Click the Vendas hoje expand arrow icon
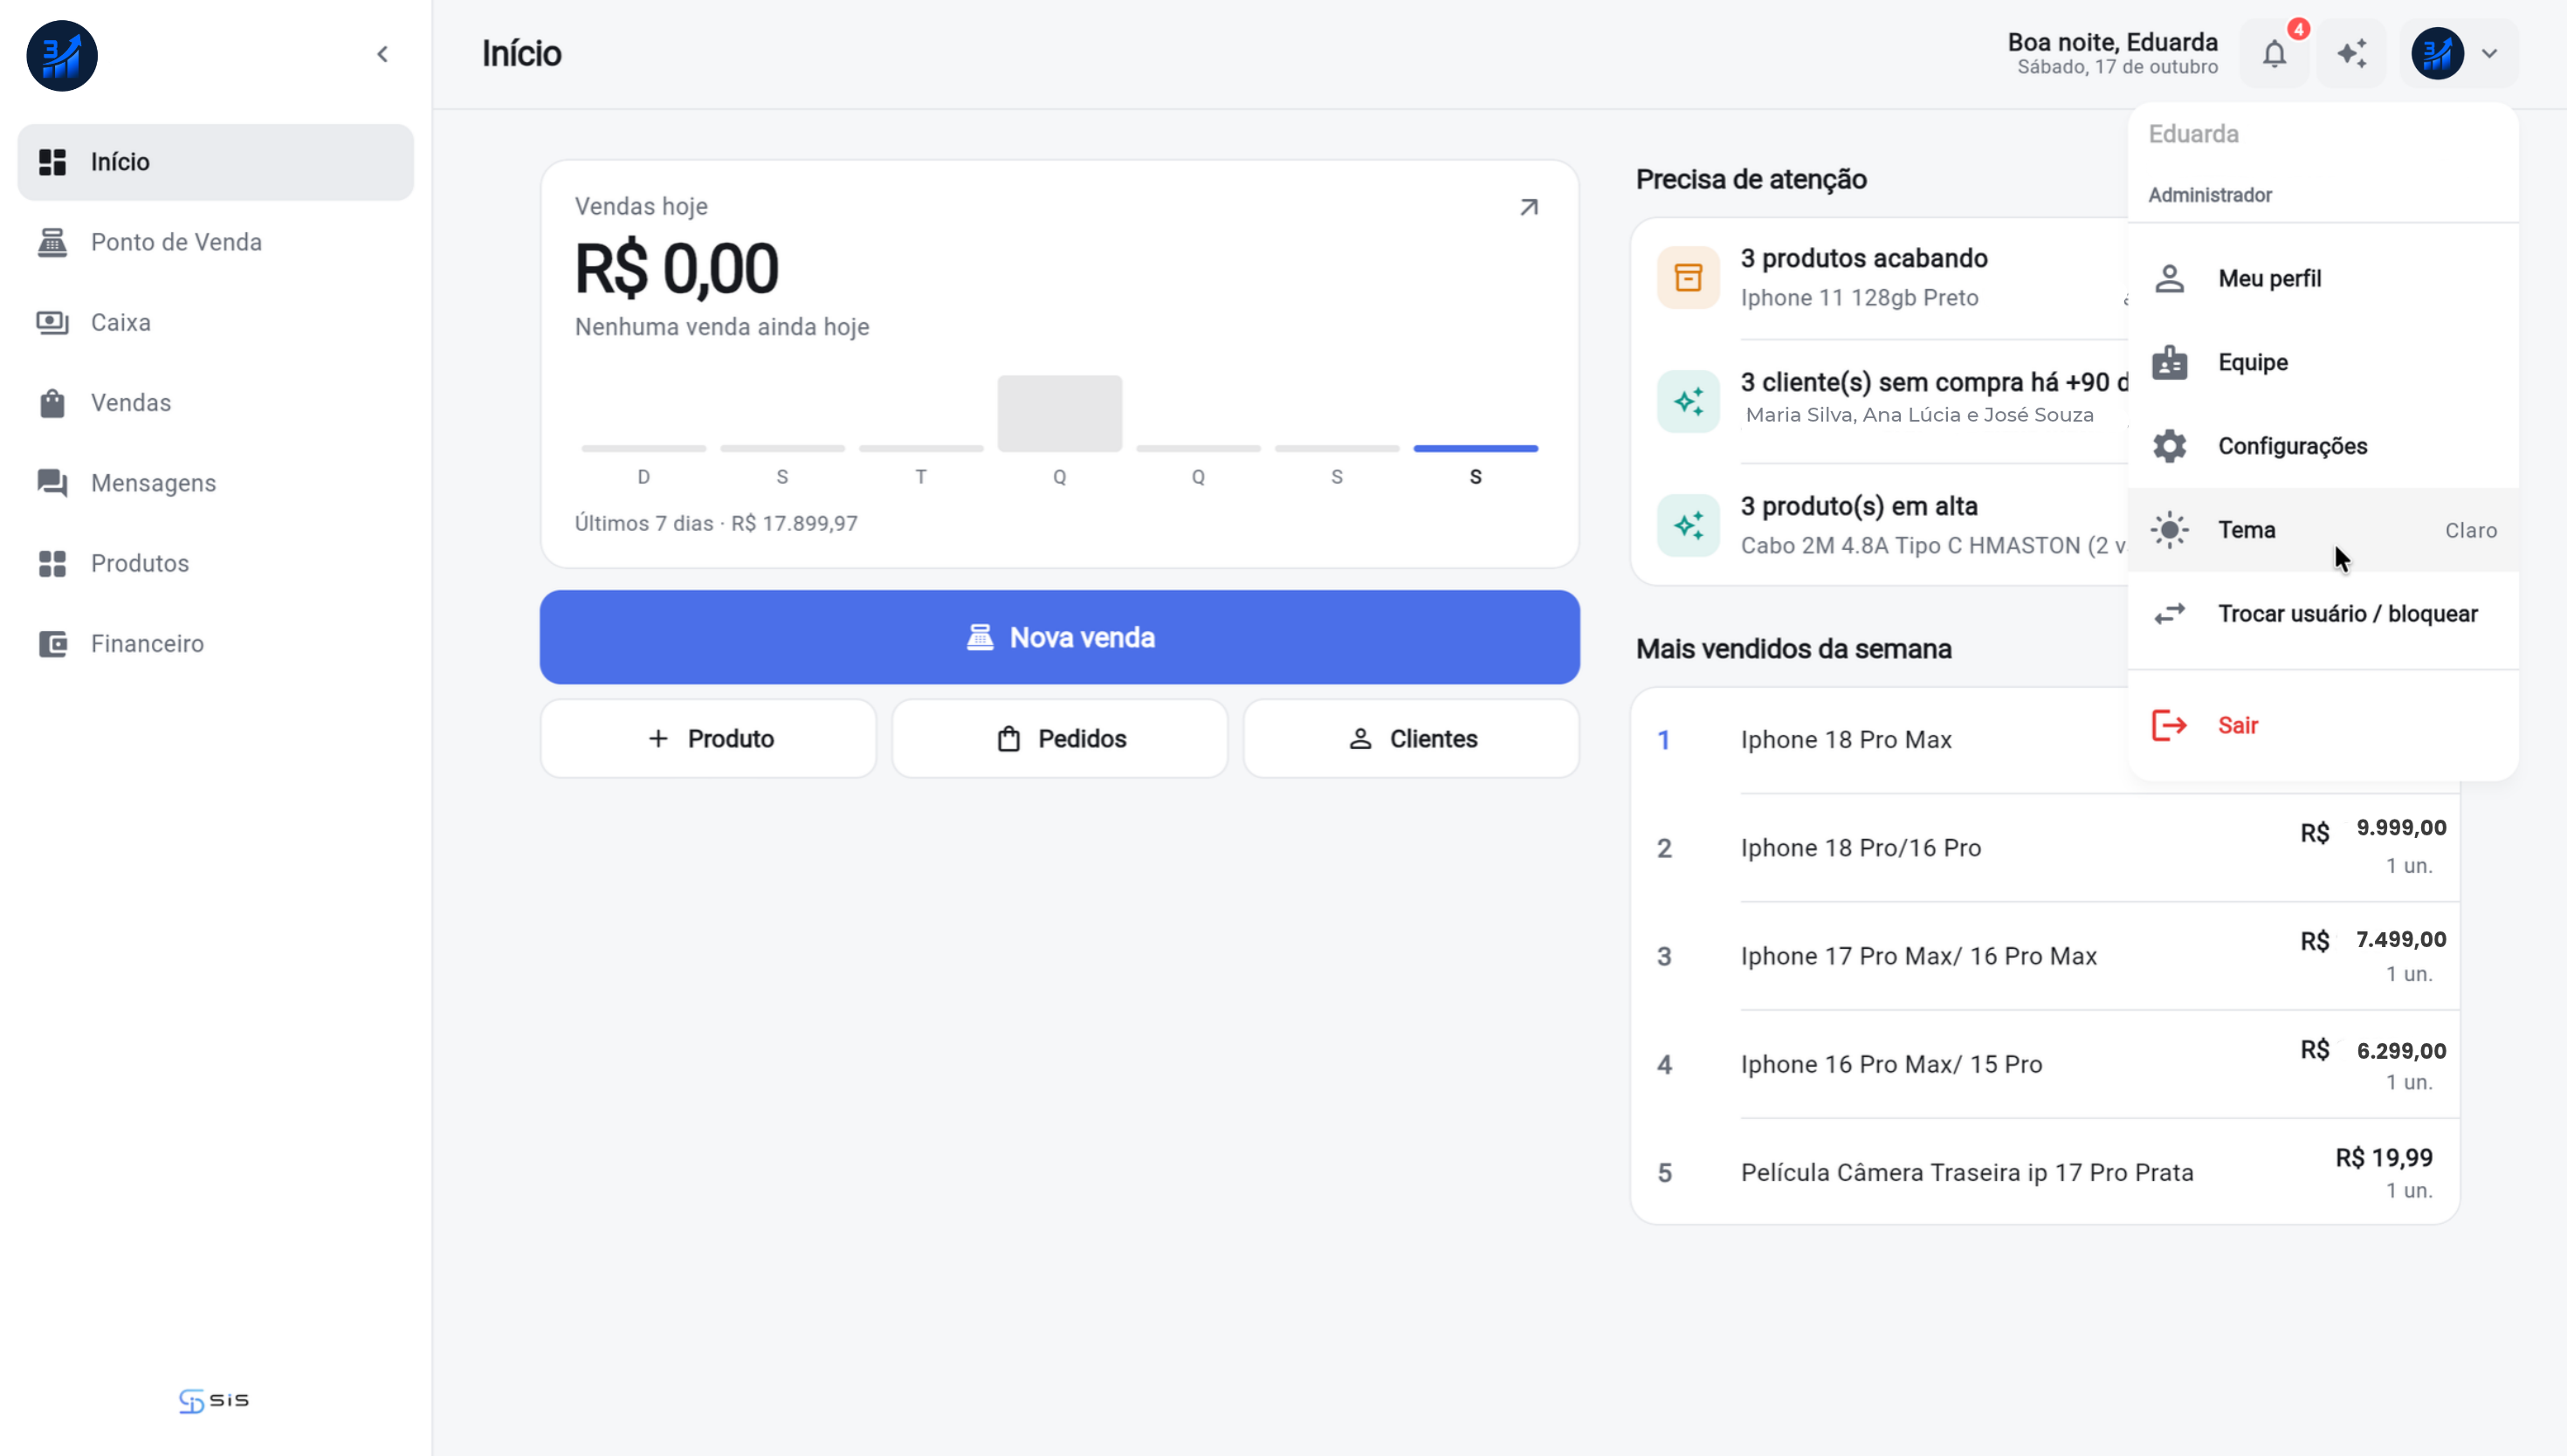 (1528, 207)
